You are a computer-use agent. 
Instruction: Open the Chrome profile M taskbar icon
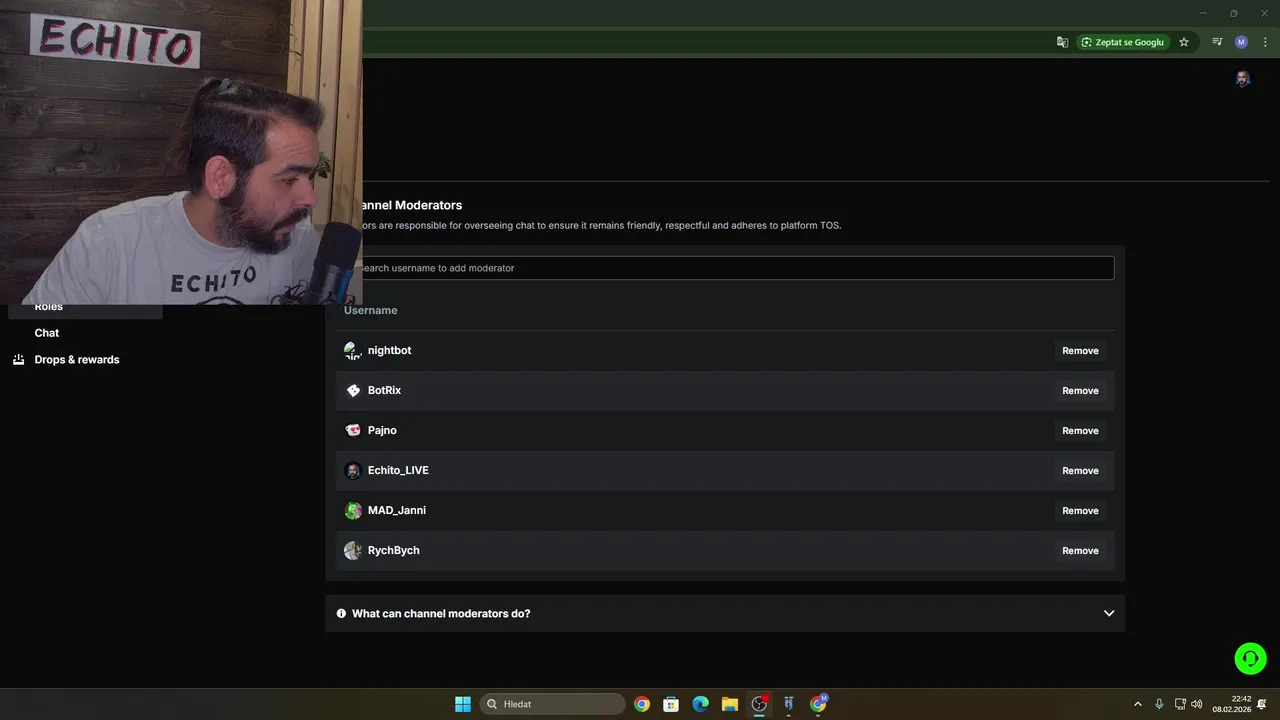click(818, 704)
